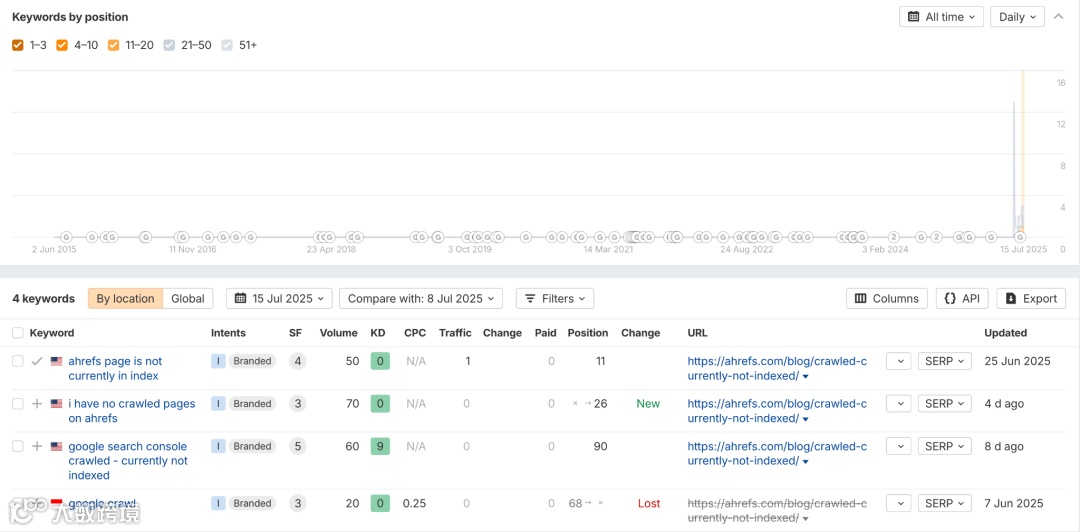Click the US flag in the 'google search console' row
Image resolution: width=1080 pixels, height=532 pixels.
pyautogui.click(x=56, y=447)
